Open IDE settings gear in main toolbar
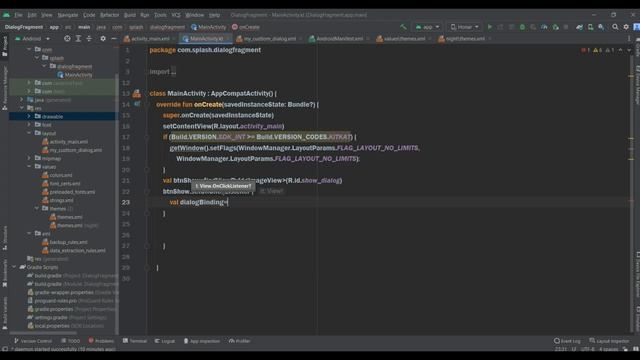 pyautogui.click(x=626, y=27)
